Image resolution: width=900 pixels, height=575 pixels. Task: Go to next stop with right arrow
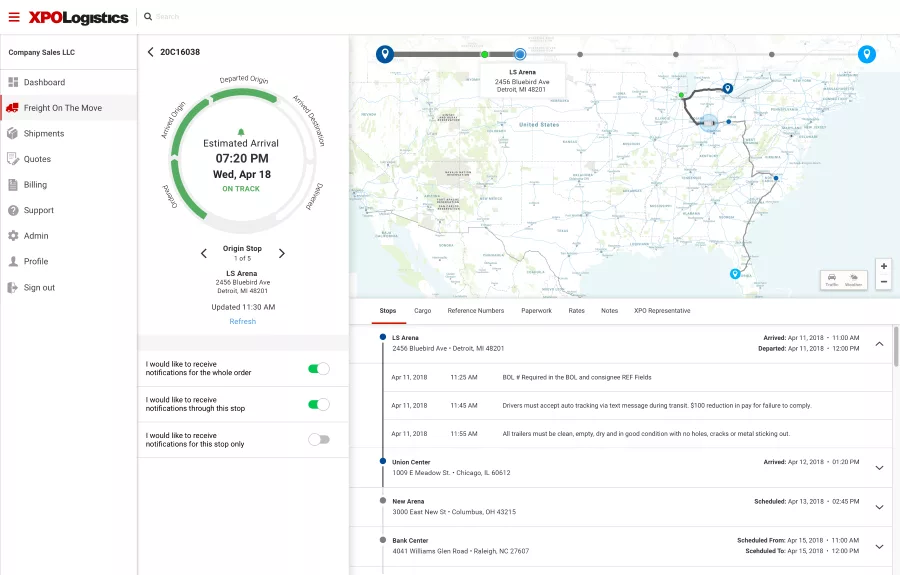(x=282, y=254)
